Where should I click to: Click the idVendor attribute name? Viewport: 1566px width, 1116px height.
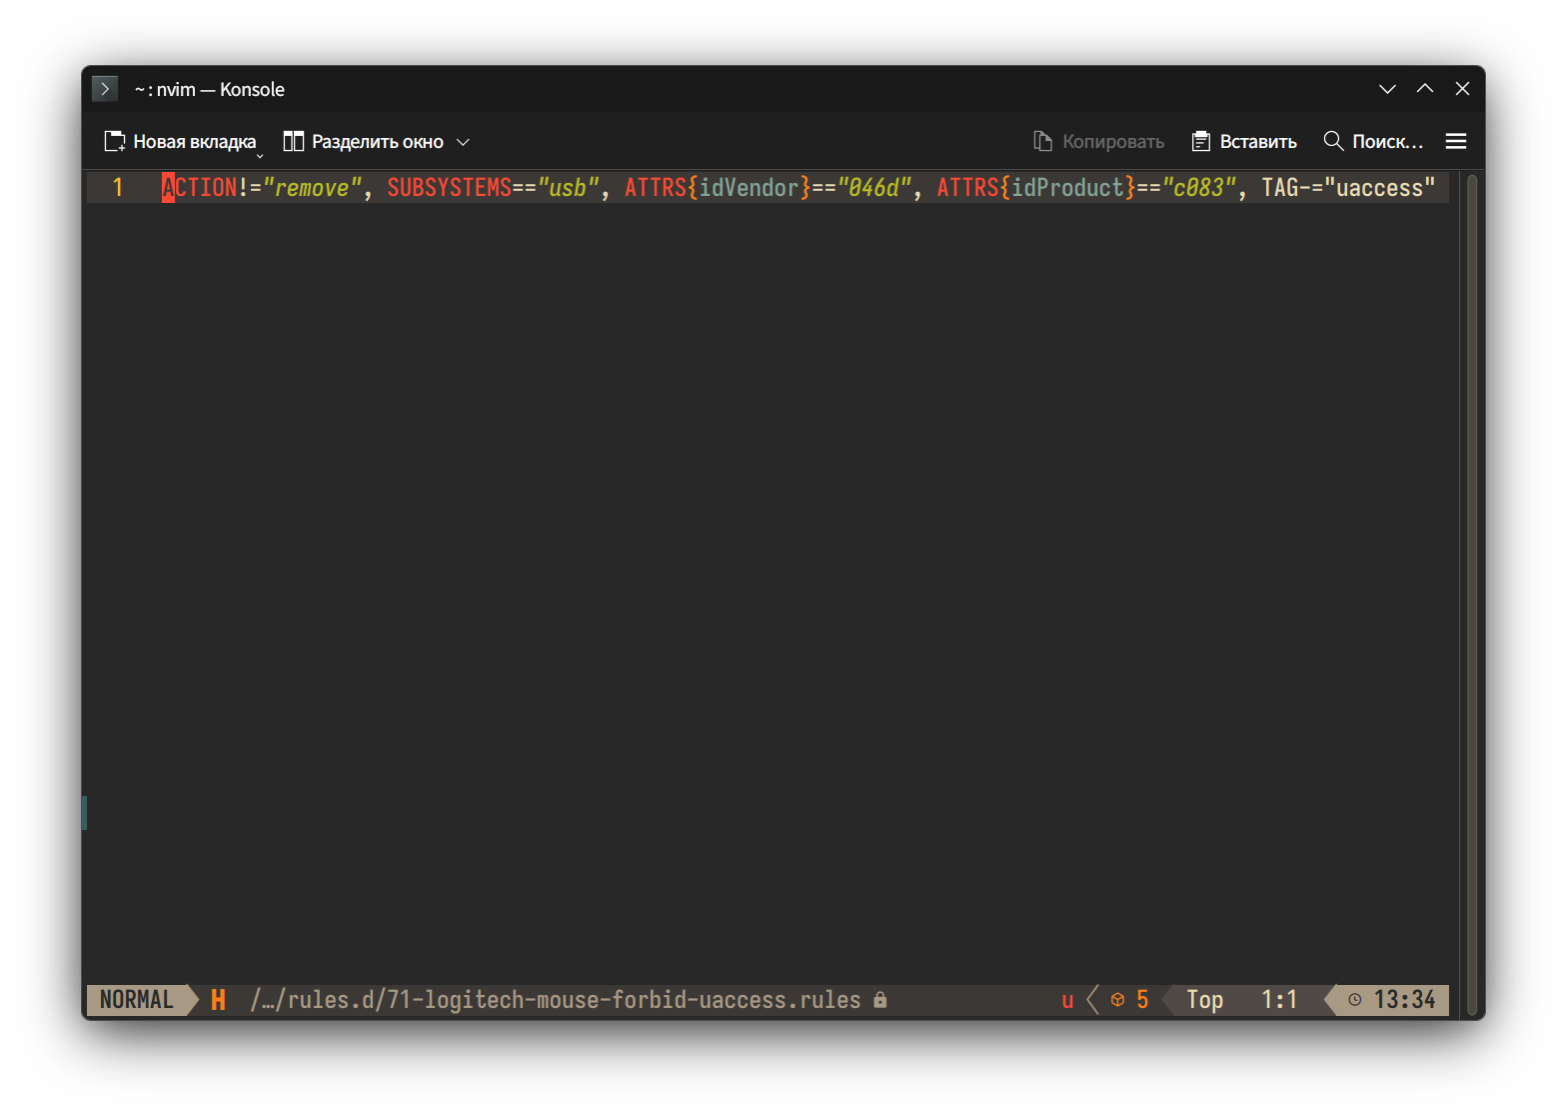(x=749, y=188)
